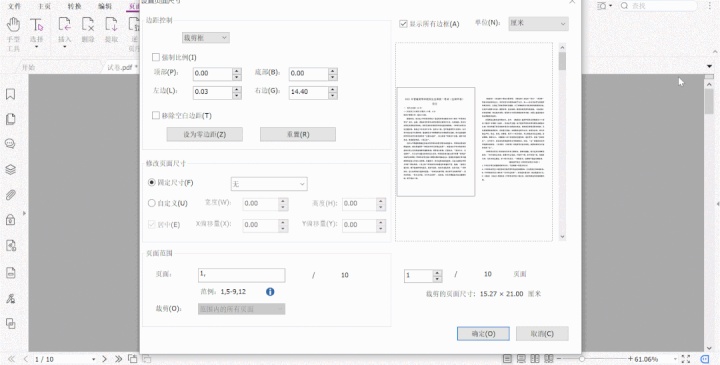The image size is (720, 365).
Task: Open the 单位 units dropdown (厘米)
Action: coord(538,23)
